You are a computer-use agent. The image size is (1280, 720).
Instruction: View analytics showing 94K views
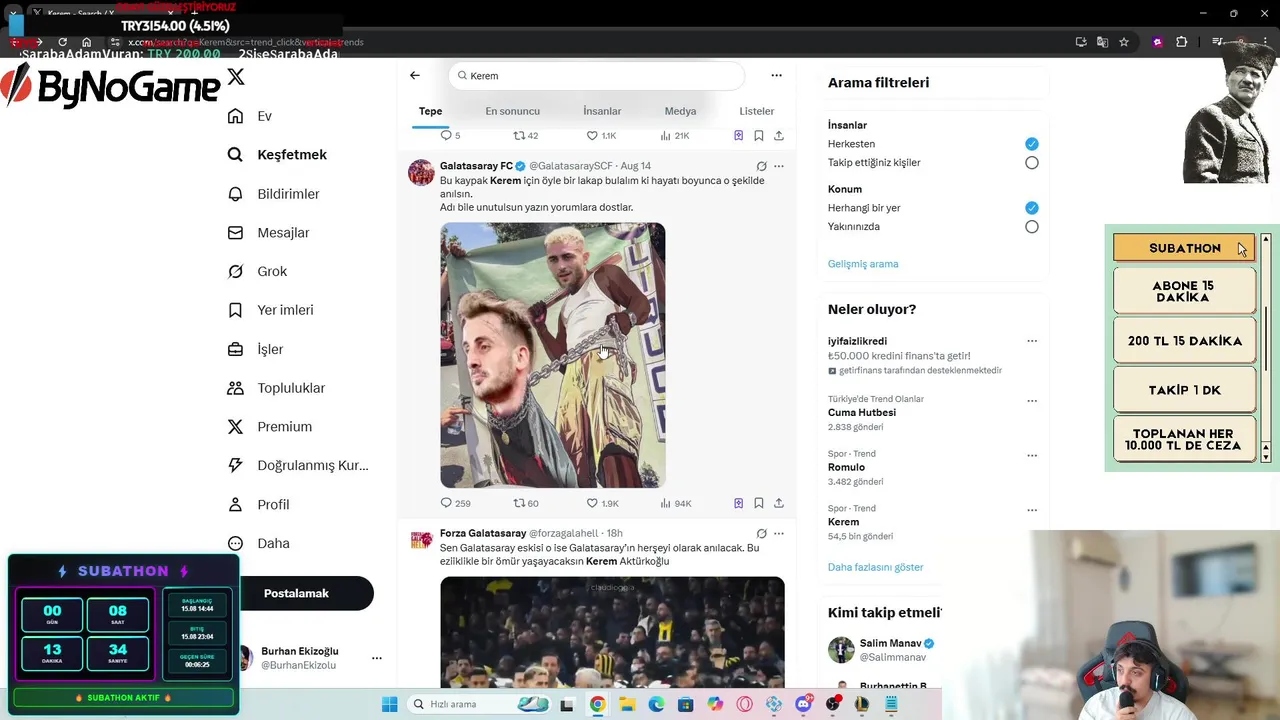coord(676,503)
